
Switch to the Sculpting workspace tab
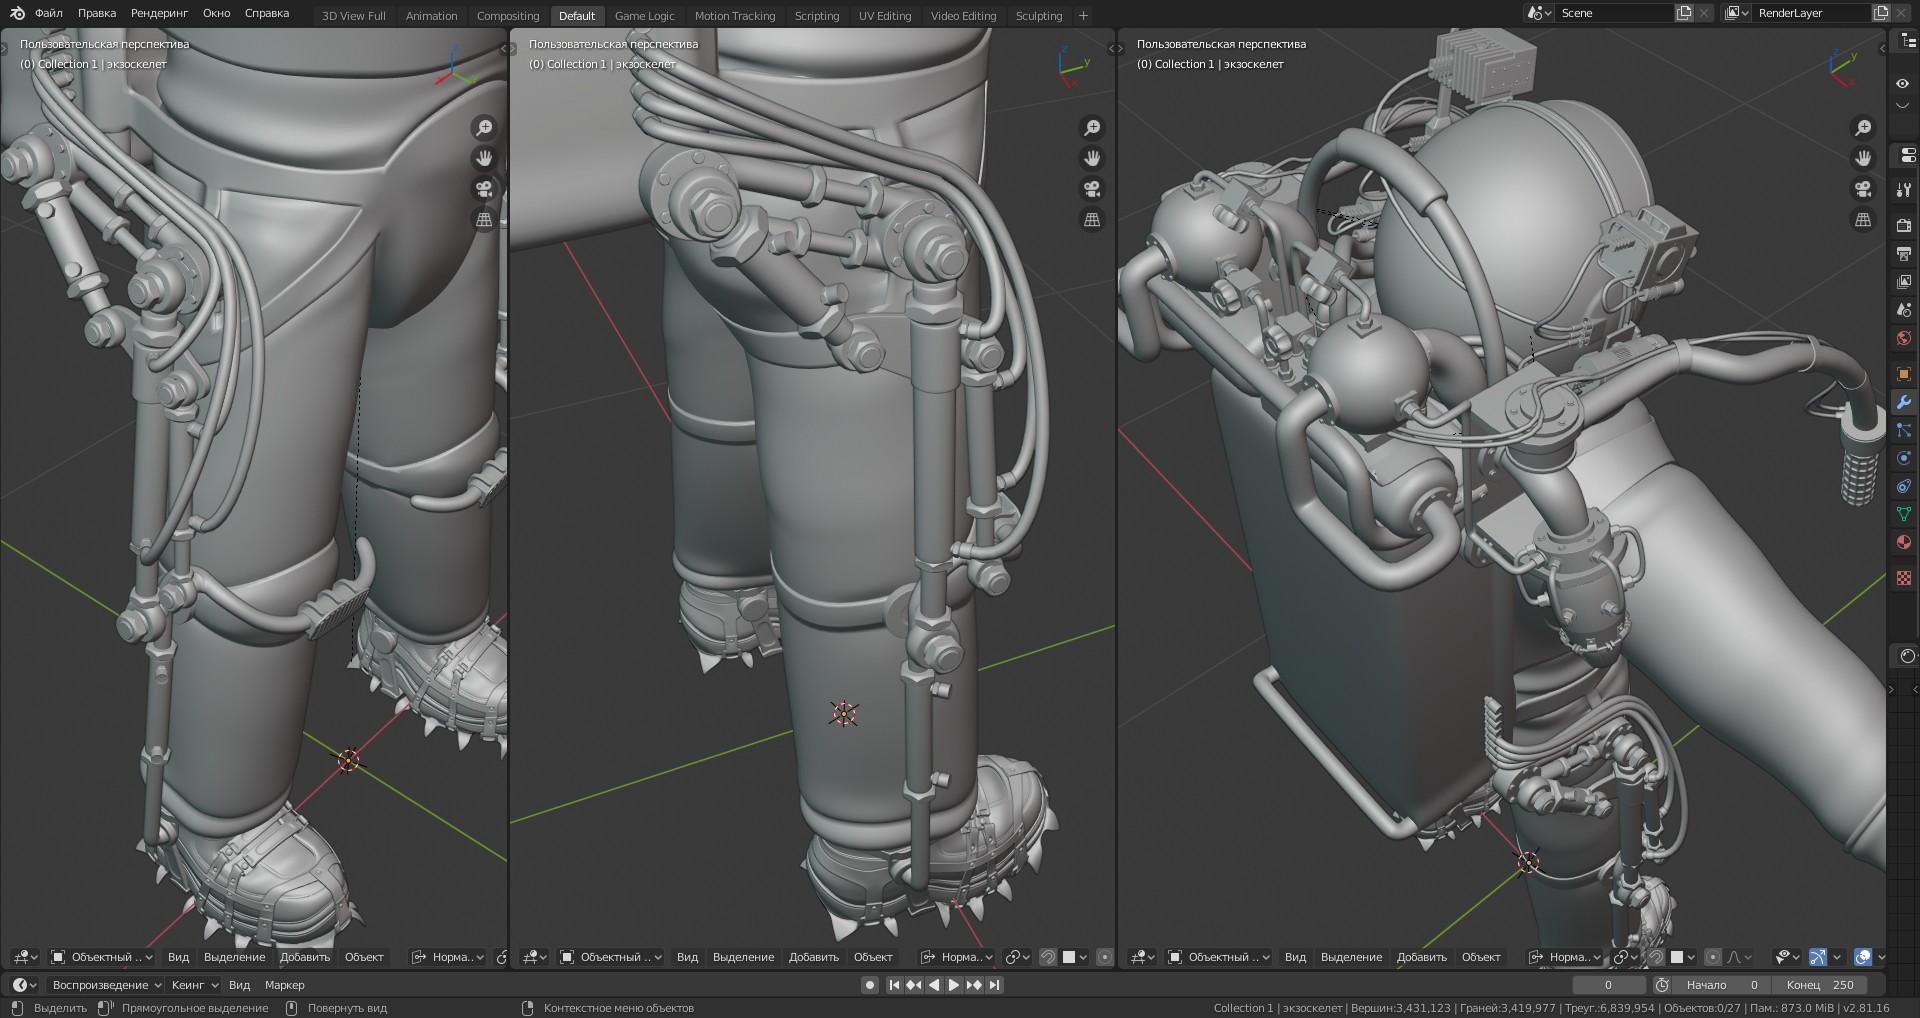tap(1038, 16)
